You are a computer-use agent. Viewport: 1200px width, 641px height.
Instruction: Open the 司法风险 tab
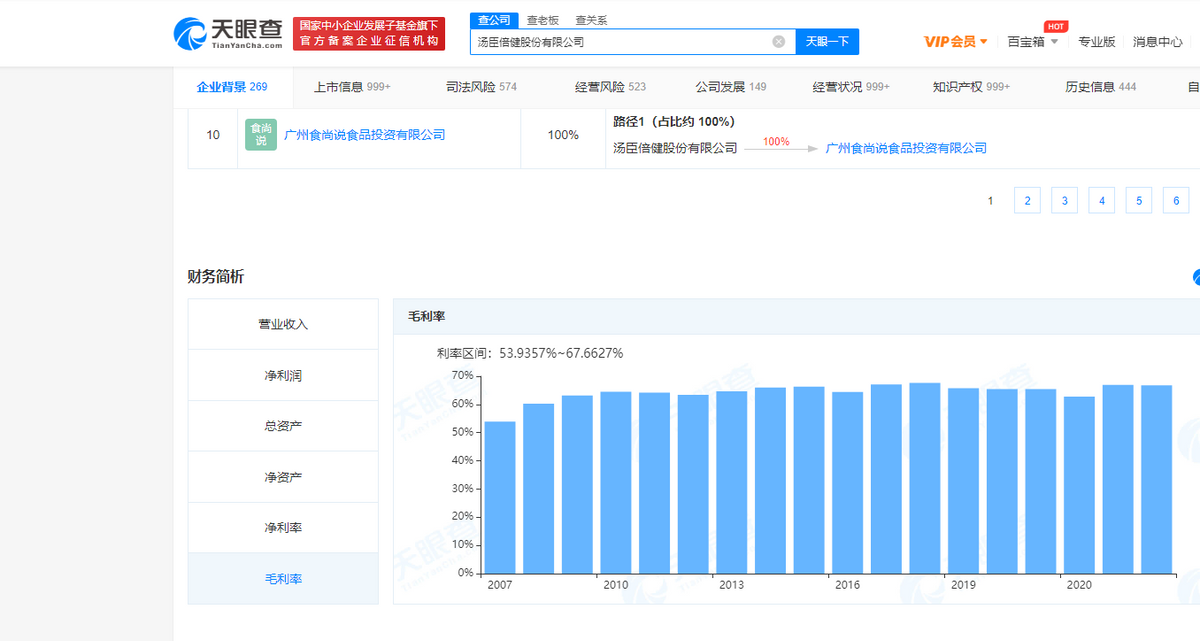click(481, 87)
